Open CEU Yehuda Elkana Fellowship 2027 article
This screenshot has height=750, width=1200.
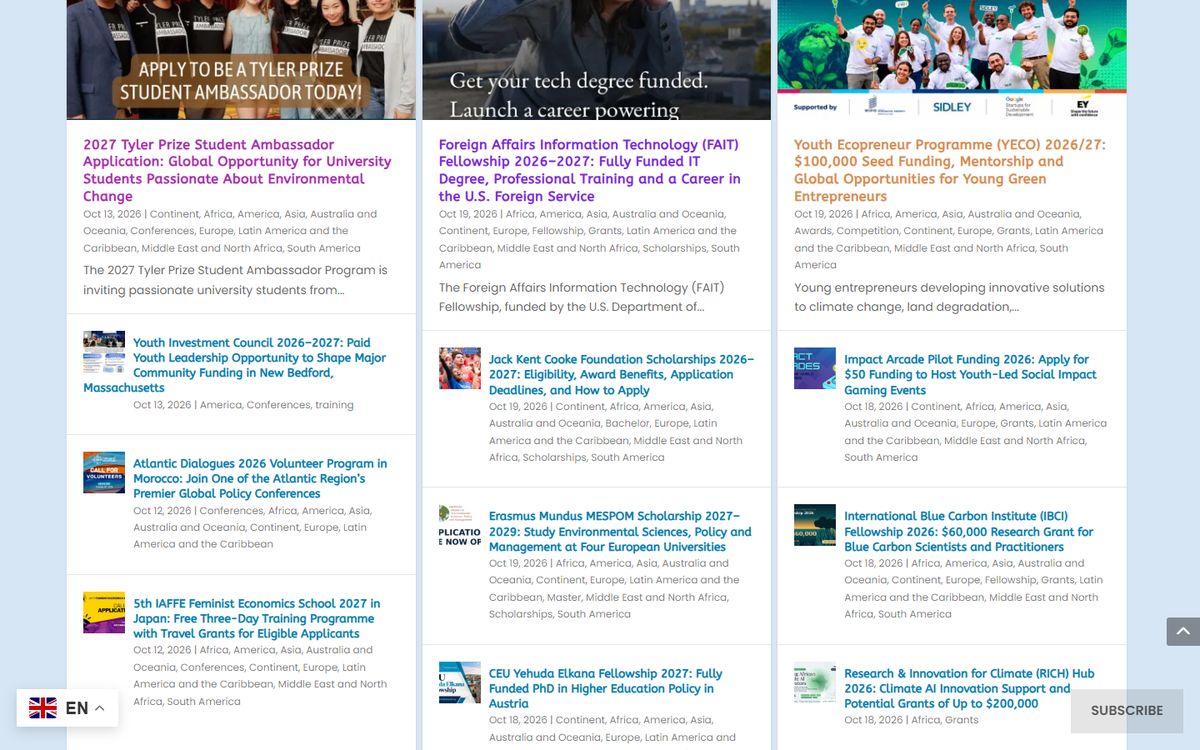pyautogui.click(x=606, y=688)
